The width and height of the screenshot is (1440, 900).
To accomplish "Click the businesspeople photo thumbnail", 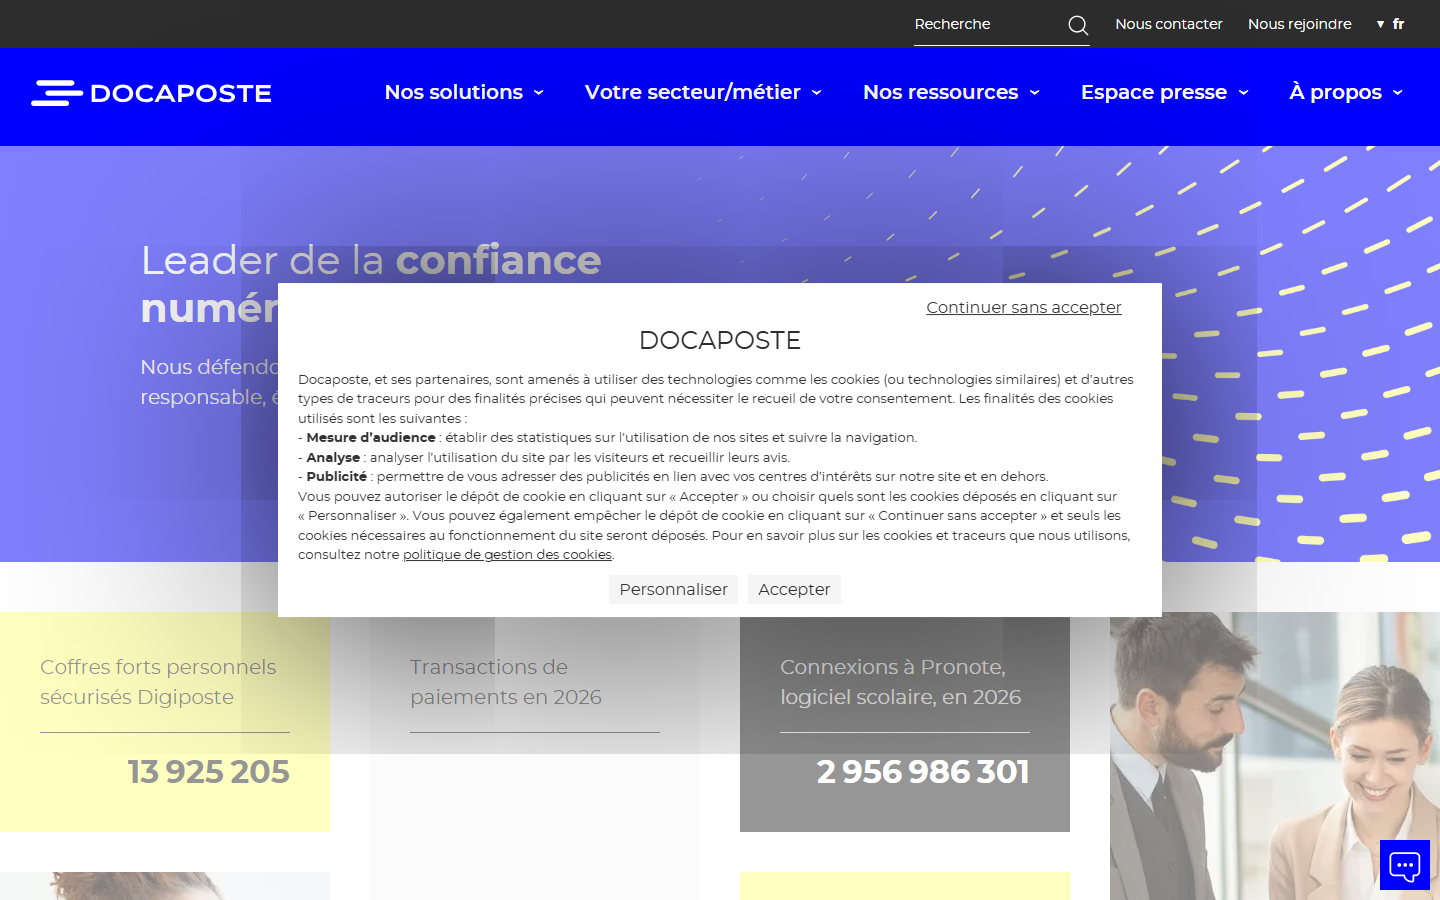I will pyautogui.click(x=1275, y=756).
